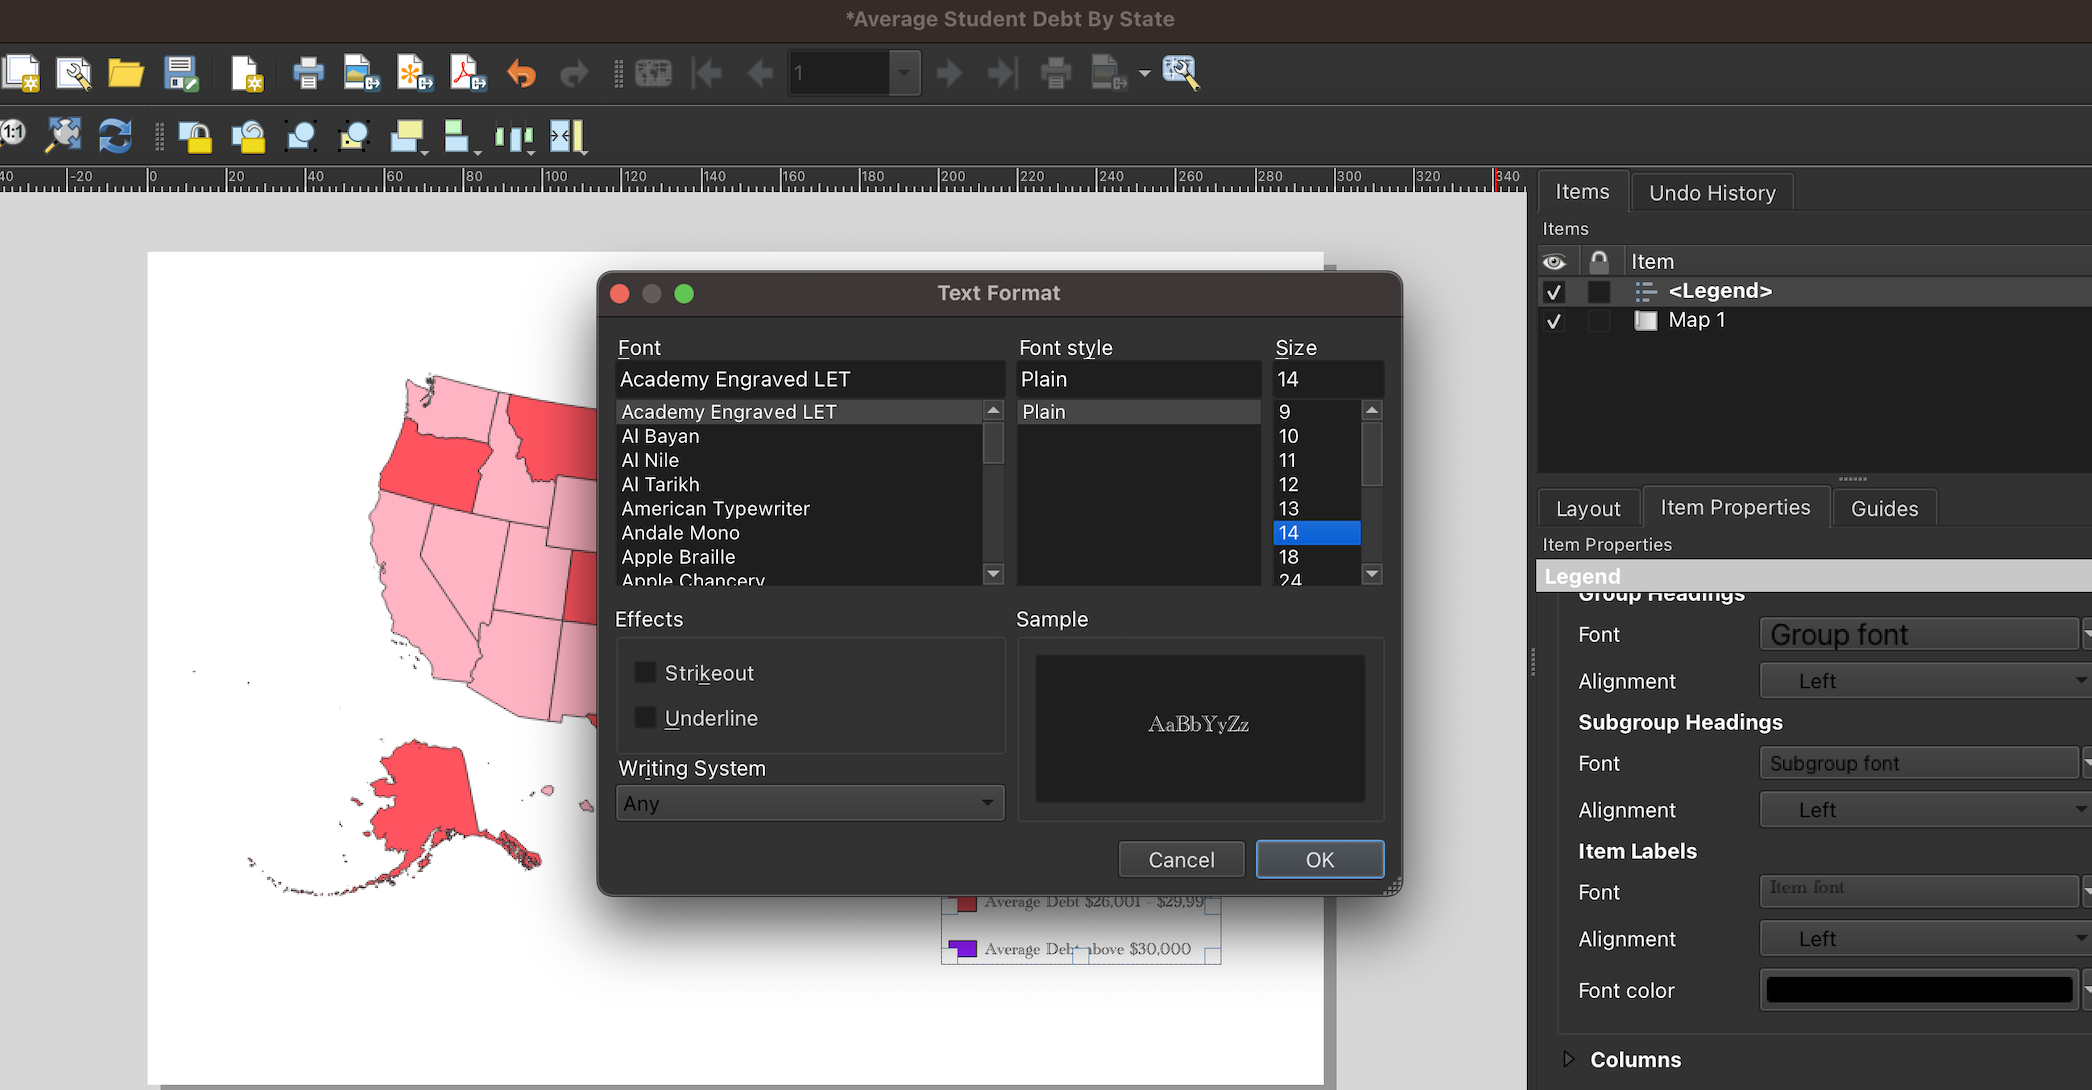Enable Underline text effect
This screenshot has height=1090, width=2092.
click(x=646, y=717)
